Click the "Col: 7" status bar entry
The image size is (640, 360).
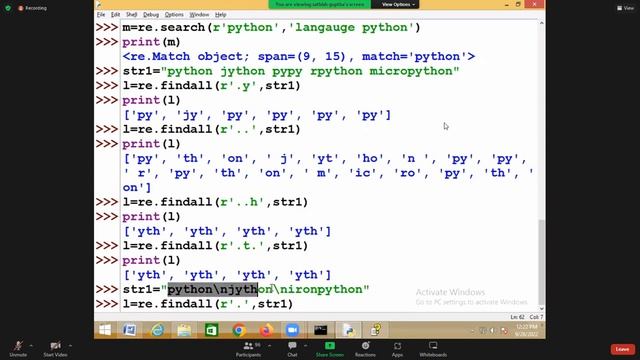pyautogui.click(x=536, y=317)
